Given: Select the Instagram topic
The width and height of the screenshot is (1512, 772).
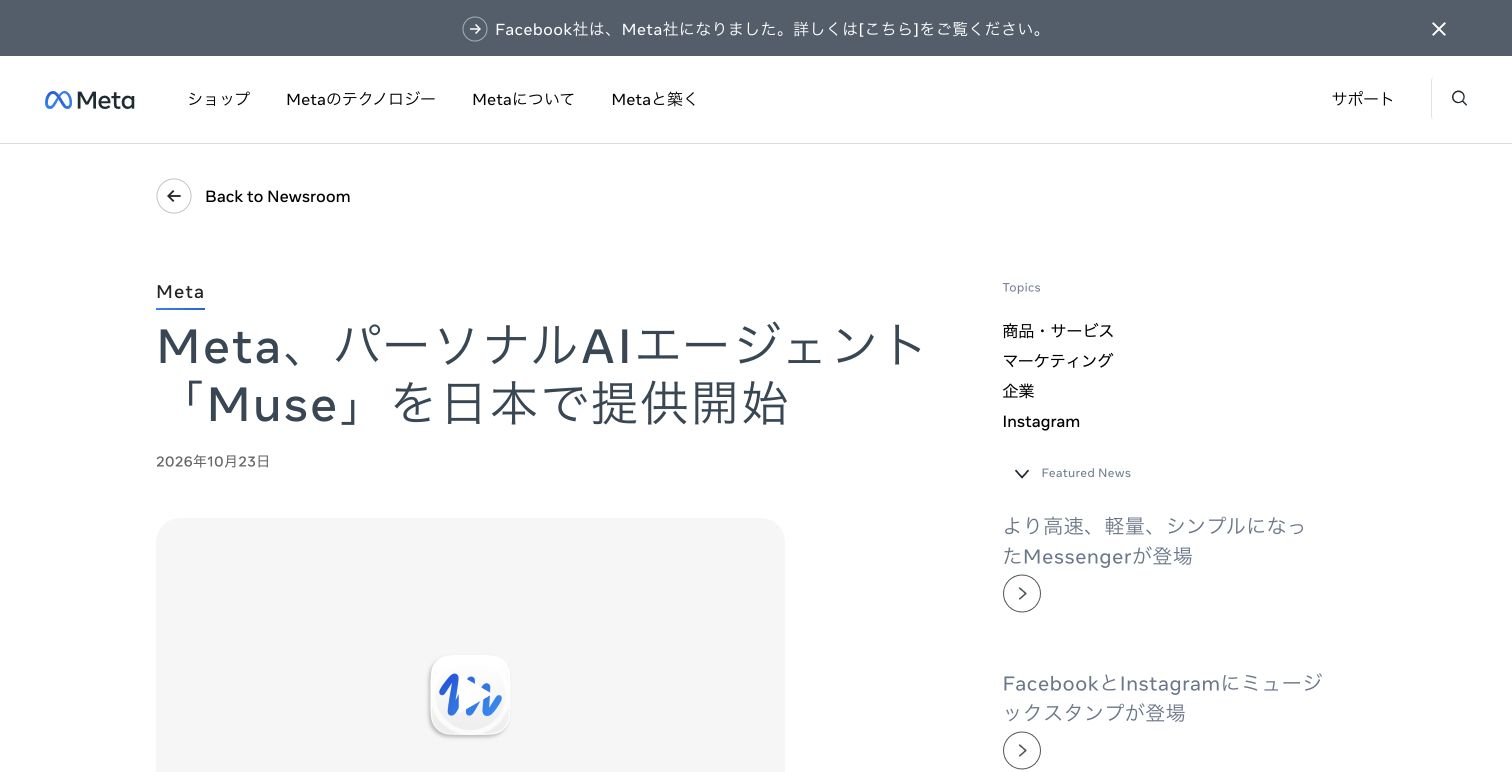Looking at the screenshot, I should coord(1041,422).
